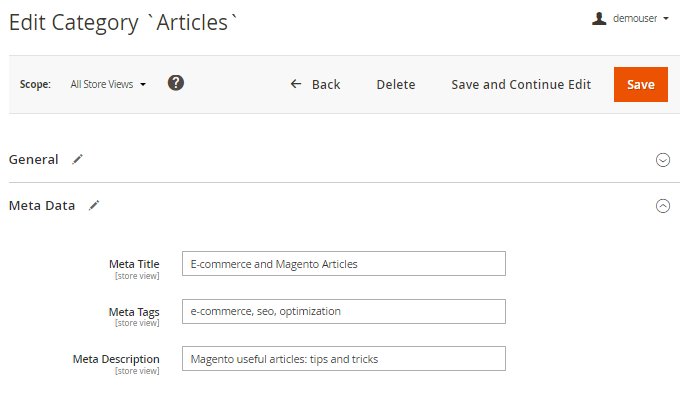Click the General section heading
Screen dimensions: 685x414
[34, 159]
